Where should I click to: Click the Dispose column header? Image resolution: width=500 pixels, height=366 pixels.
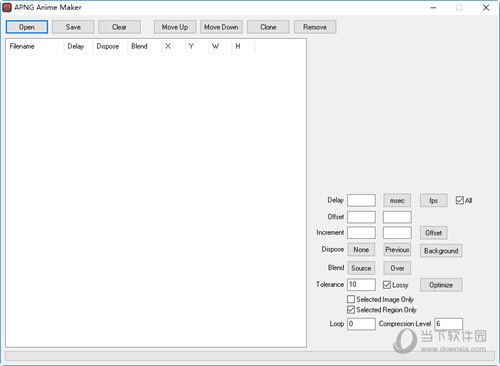[x=110, y=46]
